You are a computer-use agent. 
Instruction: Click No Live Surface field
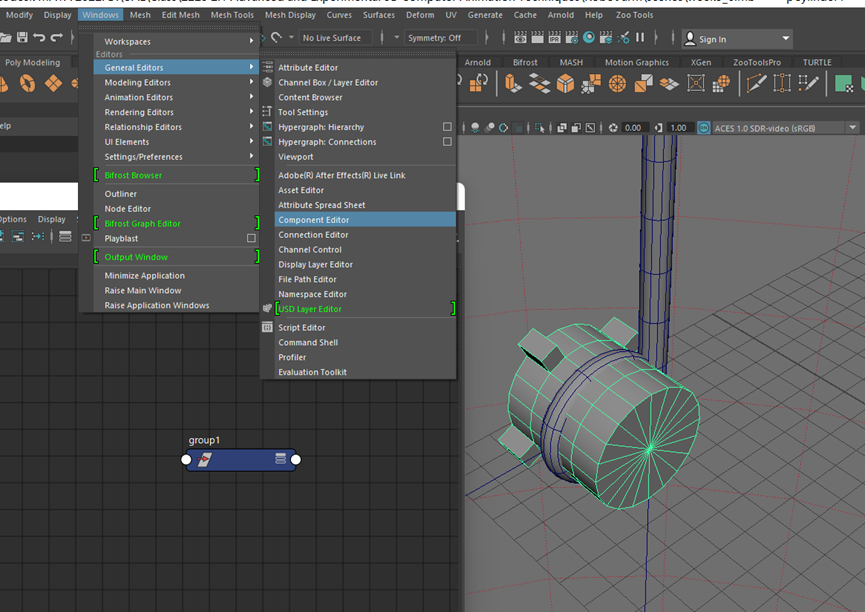click(335, 38)
